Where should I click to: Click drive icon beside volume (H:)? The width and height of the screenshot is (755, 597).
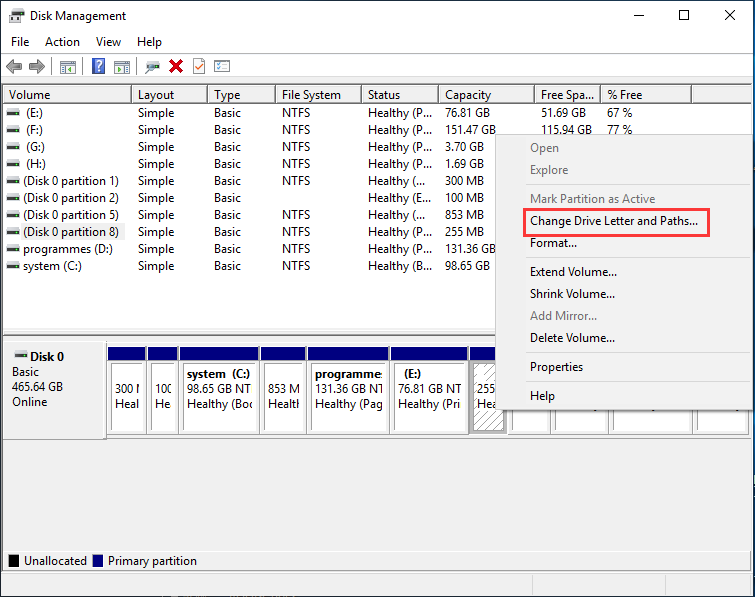(x=13, y=164)
